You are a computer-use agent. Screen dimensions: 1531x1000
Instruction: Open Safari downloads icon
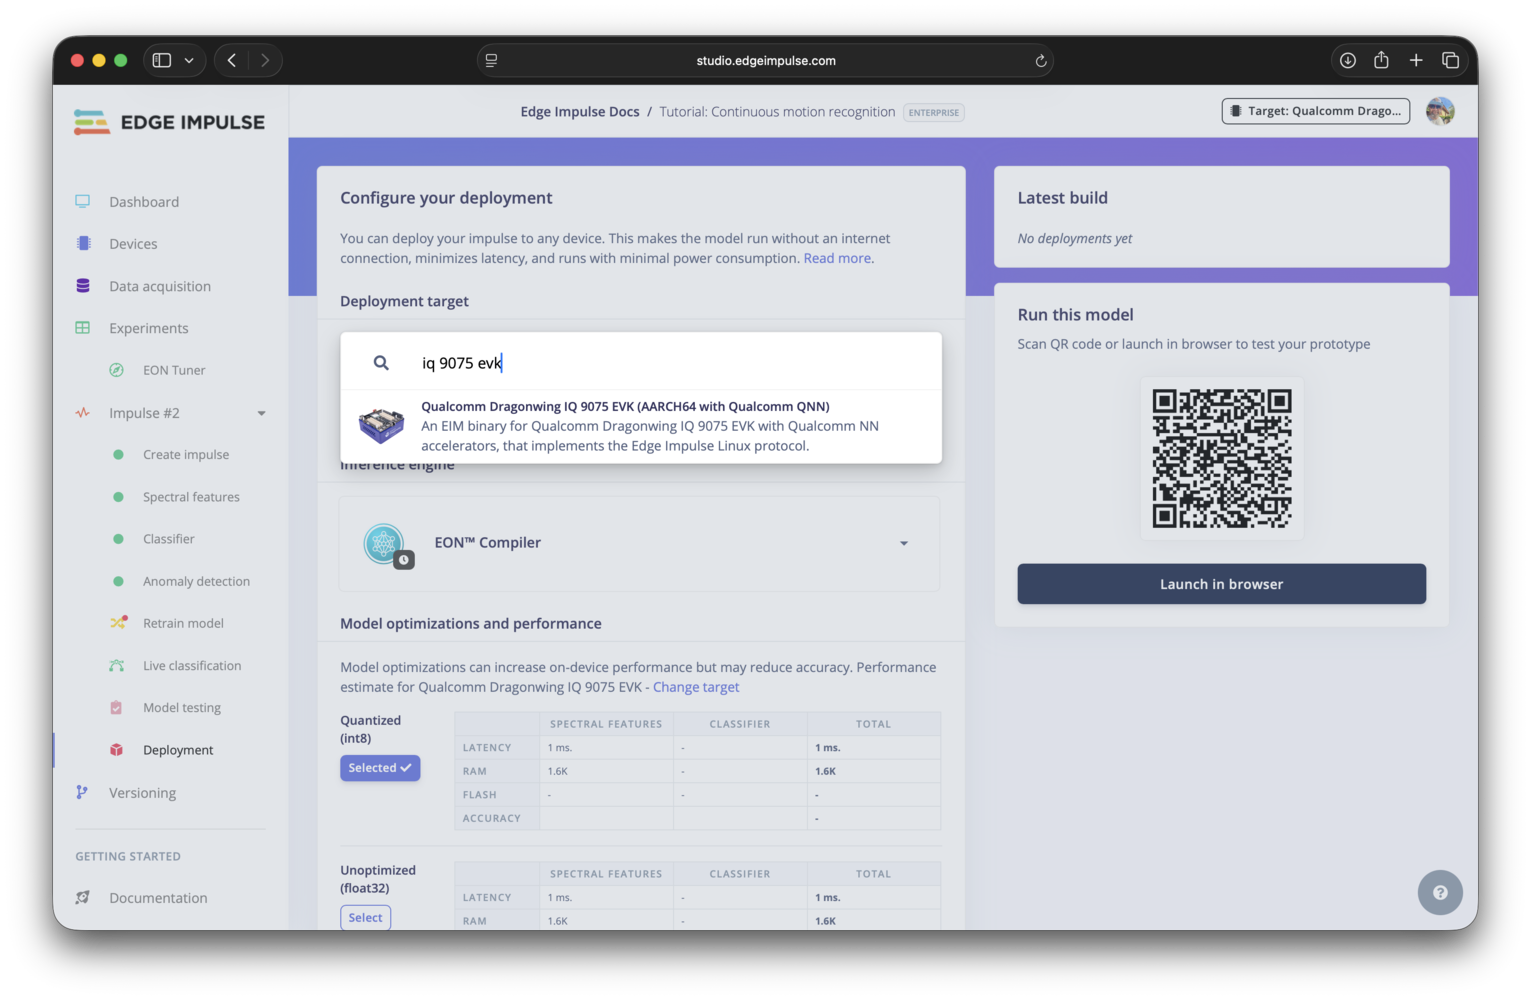tap(1348, 60)
